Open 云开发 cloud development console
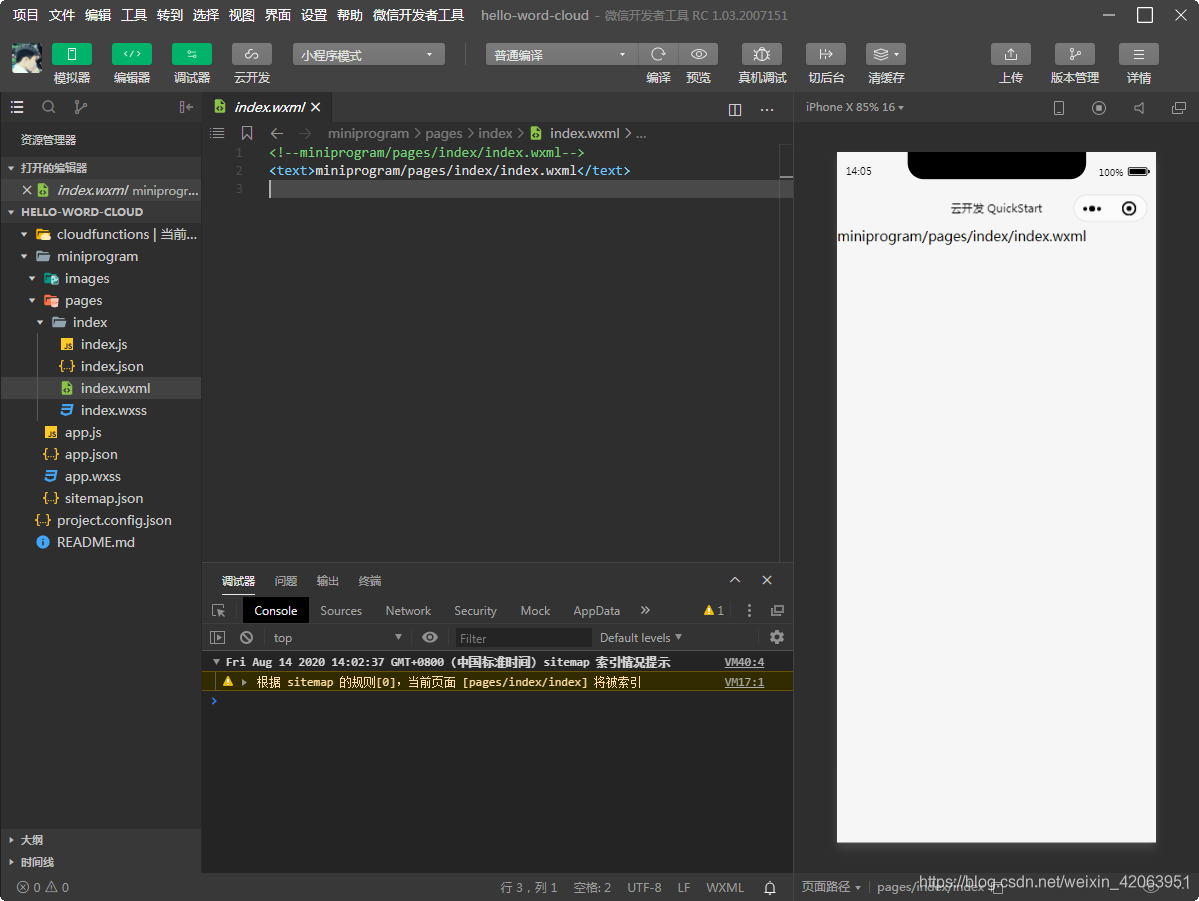 click(x=252, y=54)
